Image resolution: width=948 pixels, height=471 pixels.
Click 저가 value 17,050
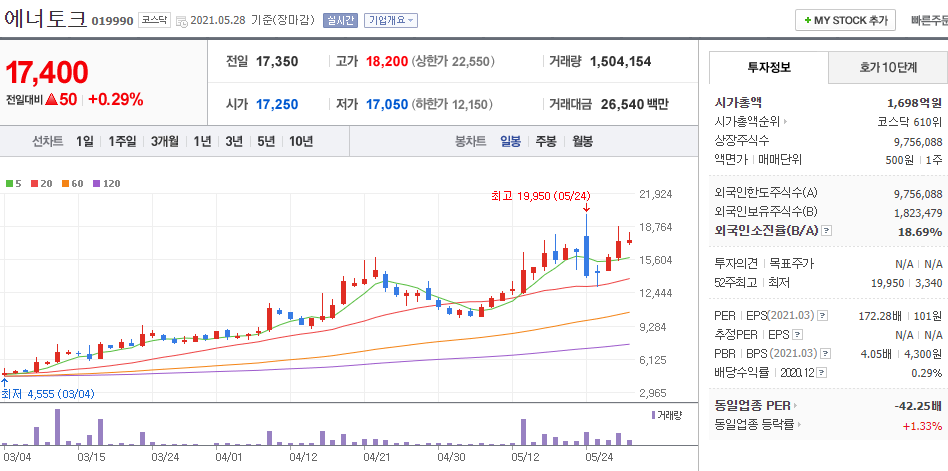coord(387,104)
